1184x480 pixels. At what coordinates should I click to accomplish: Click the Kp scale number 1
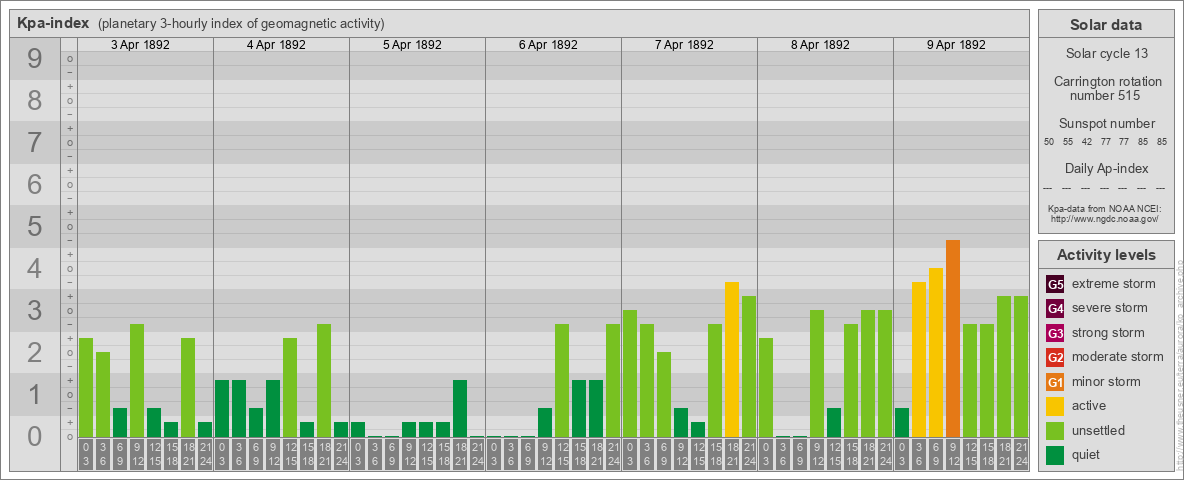tap(34, 394)
